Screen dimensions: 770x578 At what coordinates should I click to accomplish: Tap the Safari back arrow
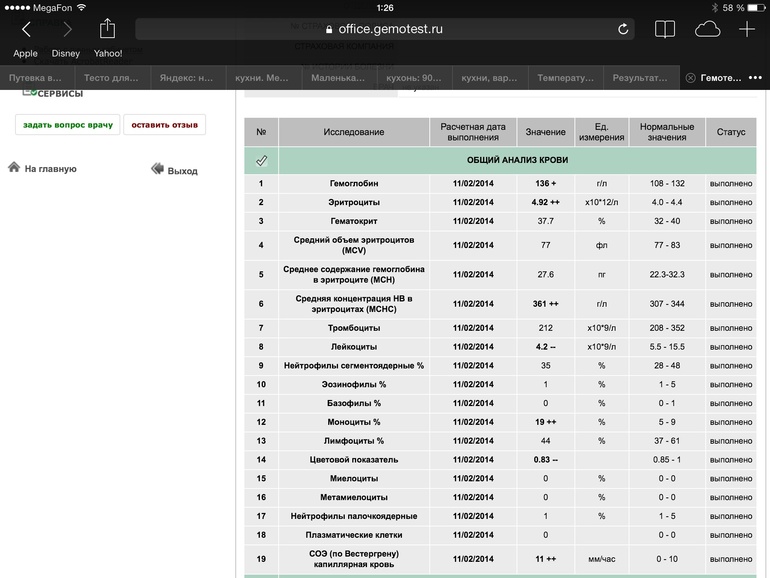tap(26, 30)
